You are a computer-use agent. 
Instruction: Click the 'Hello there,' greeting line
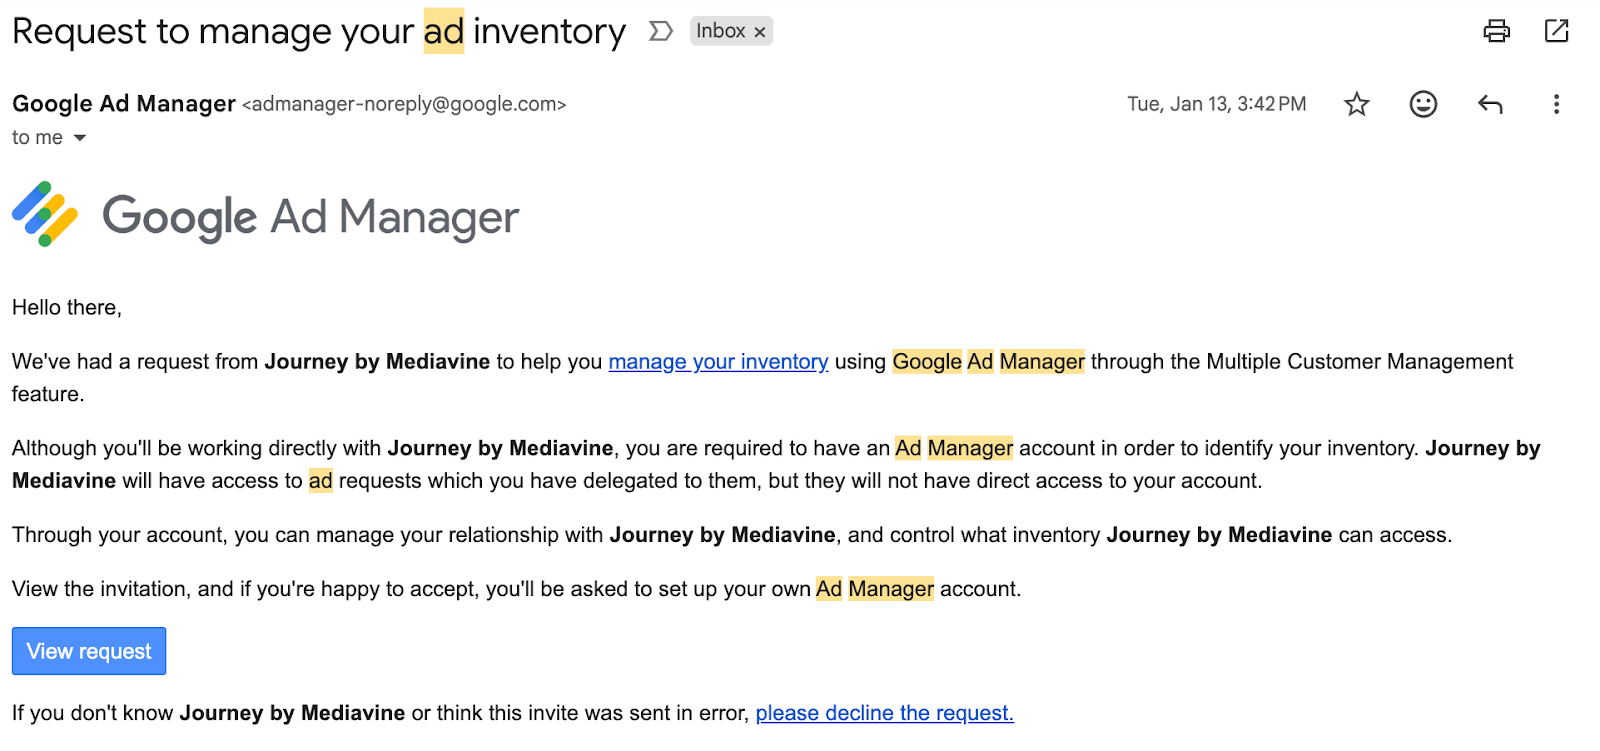(67, 308)
